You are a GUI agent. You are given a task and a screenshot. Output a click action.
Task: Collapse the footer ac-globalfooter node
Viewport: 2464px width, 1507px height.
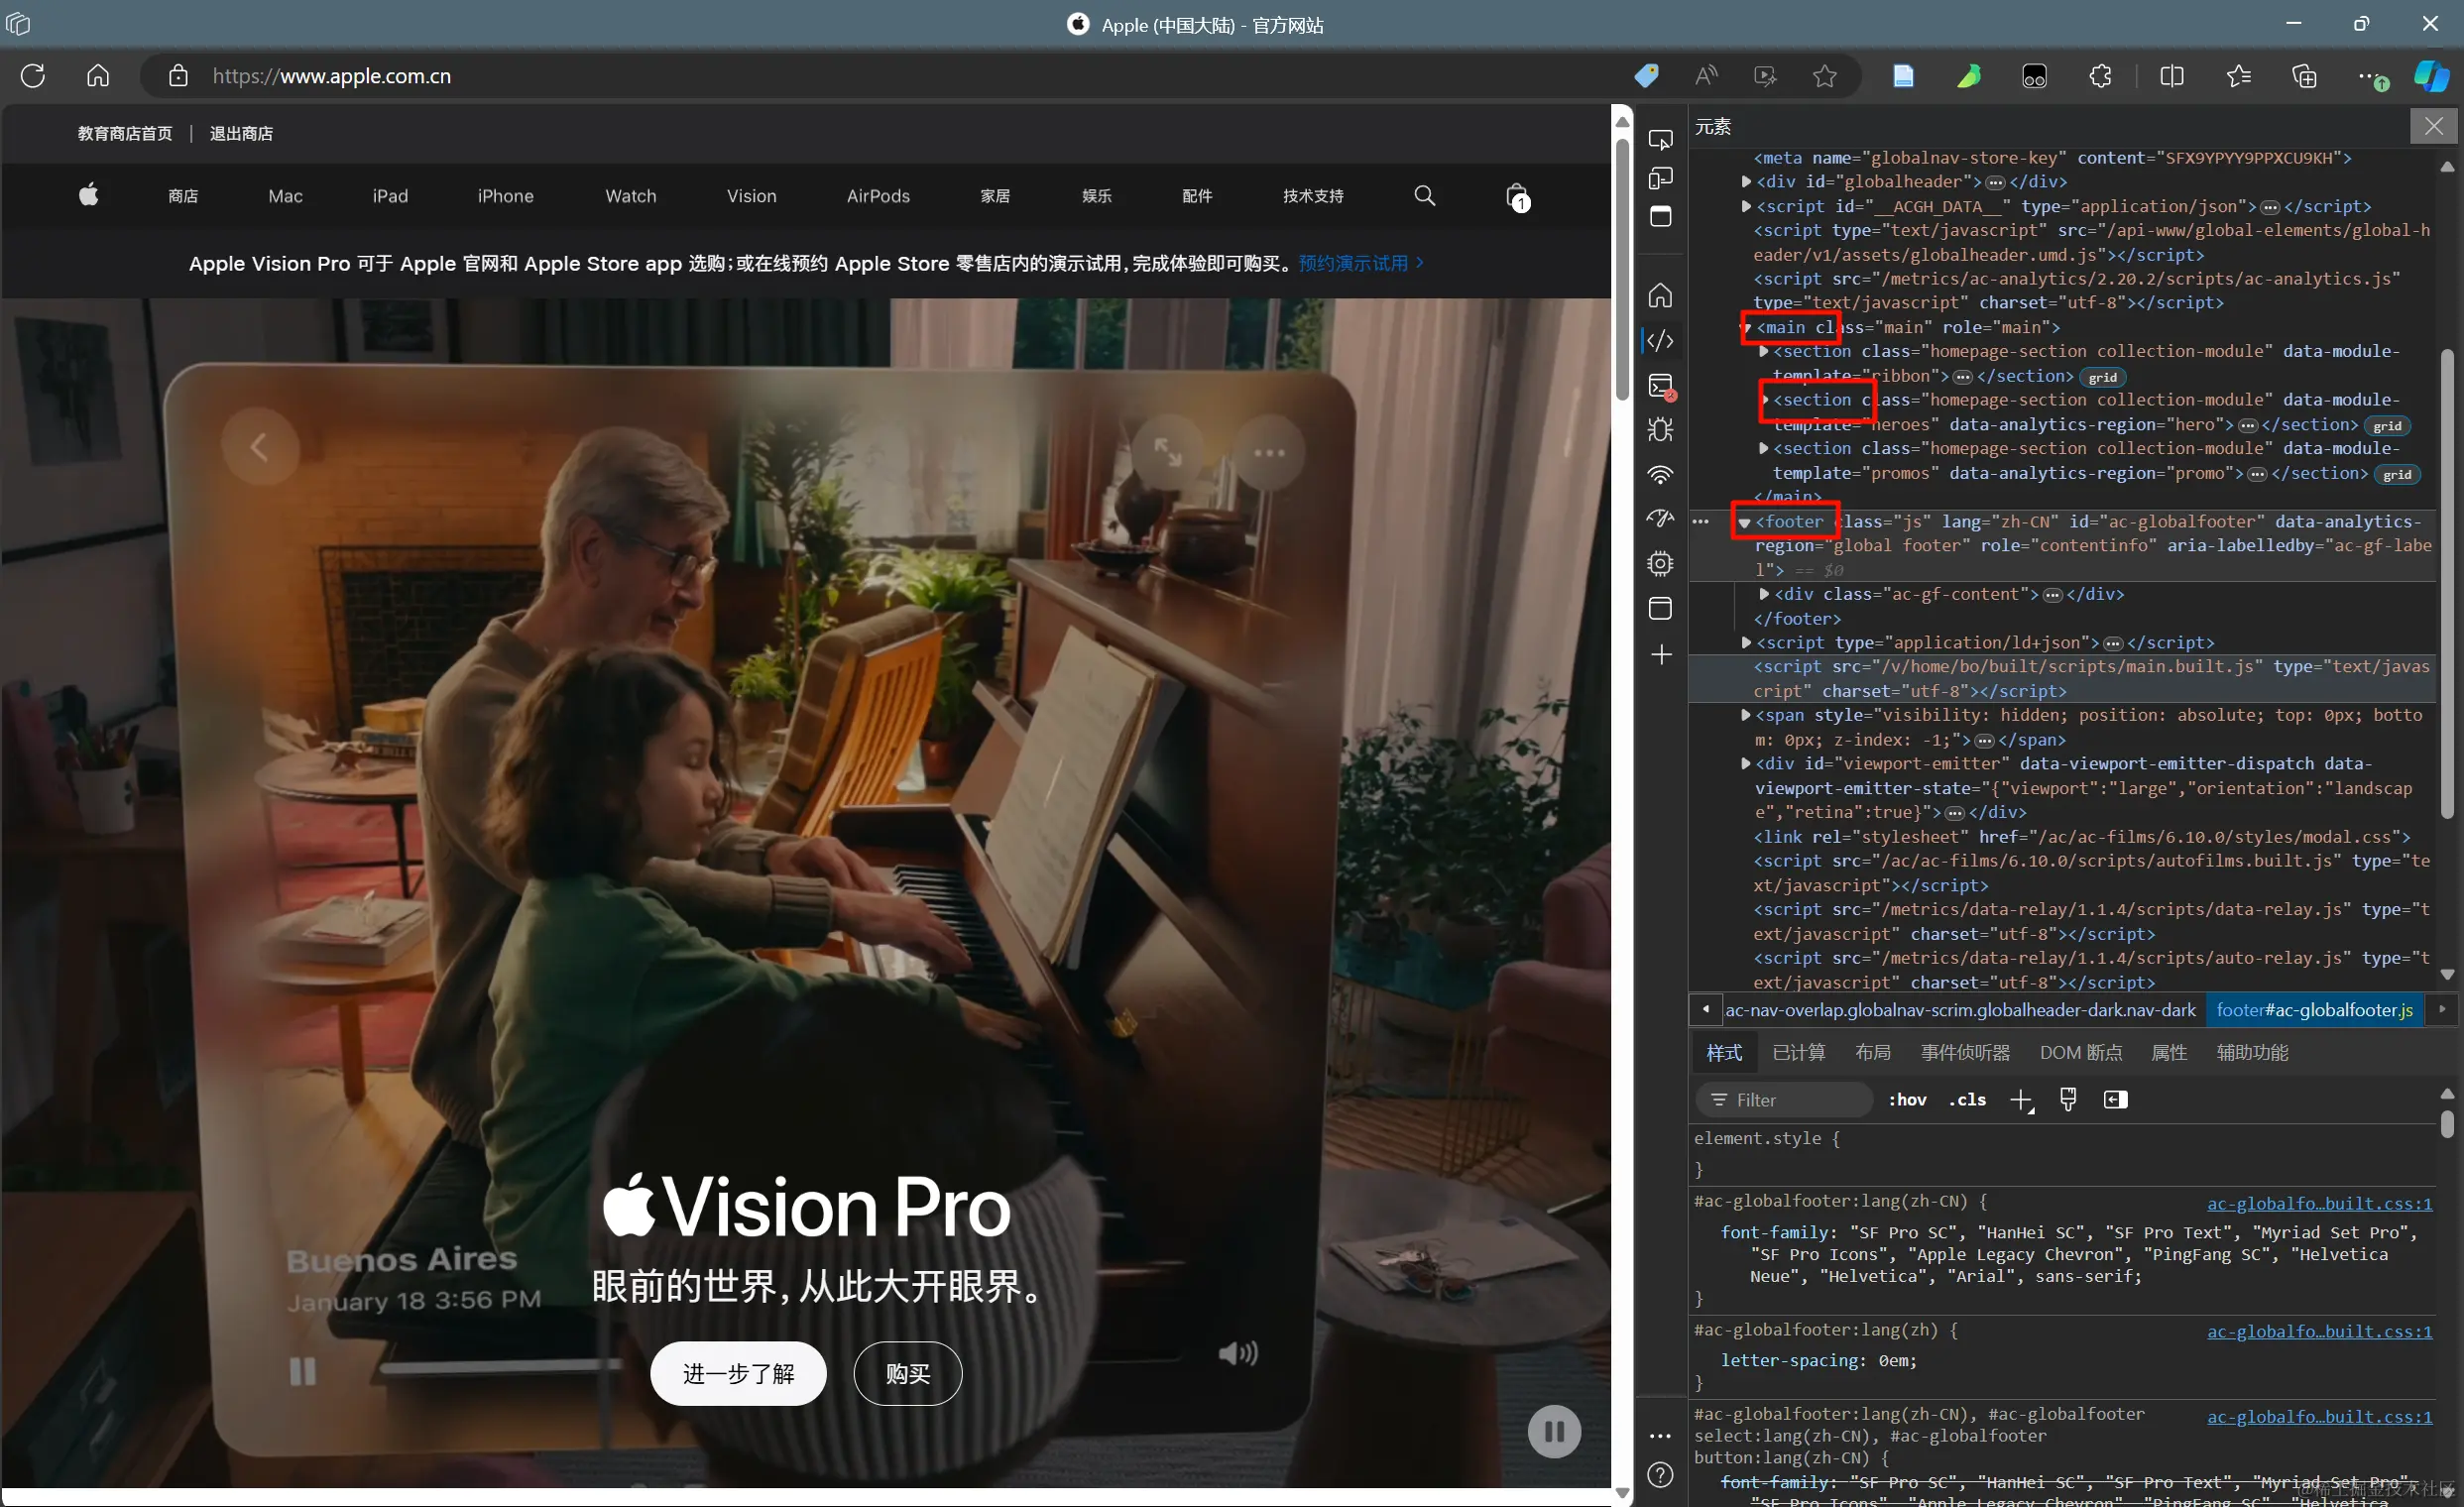1744,523
